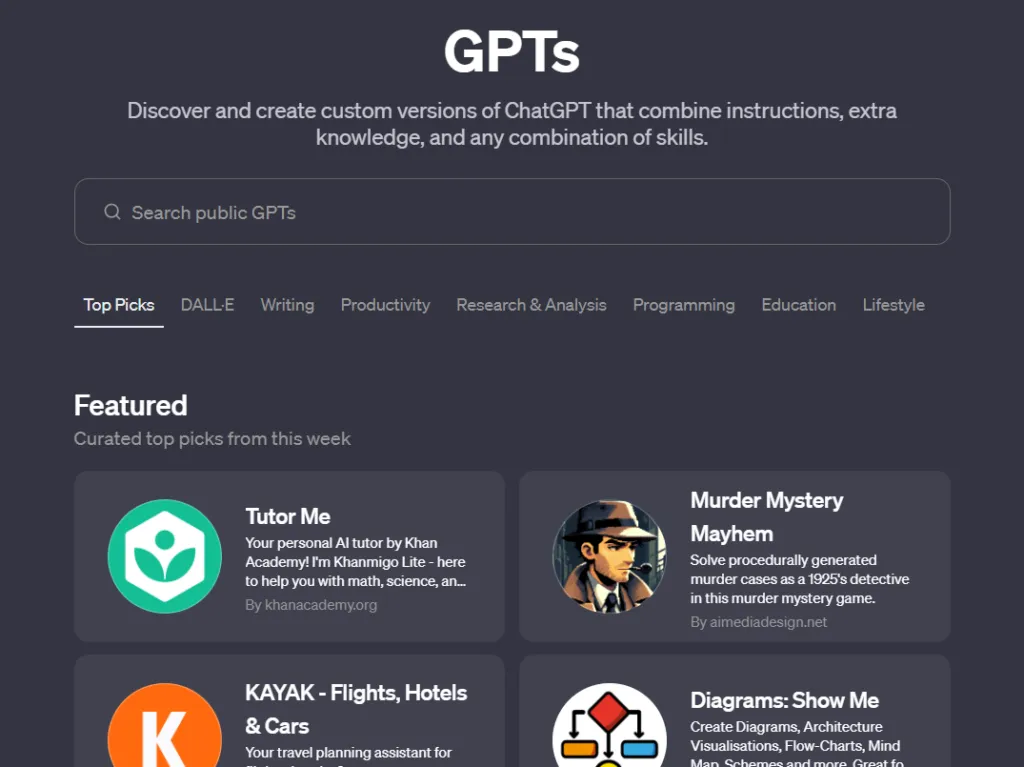
Task: Open the Murder Mystery detective avatar
Action: pyautogui.click(x=609, y=556)
